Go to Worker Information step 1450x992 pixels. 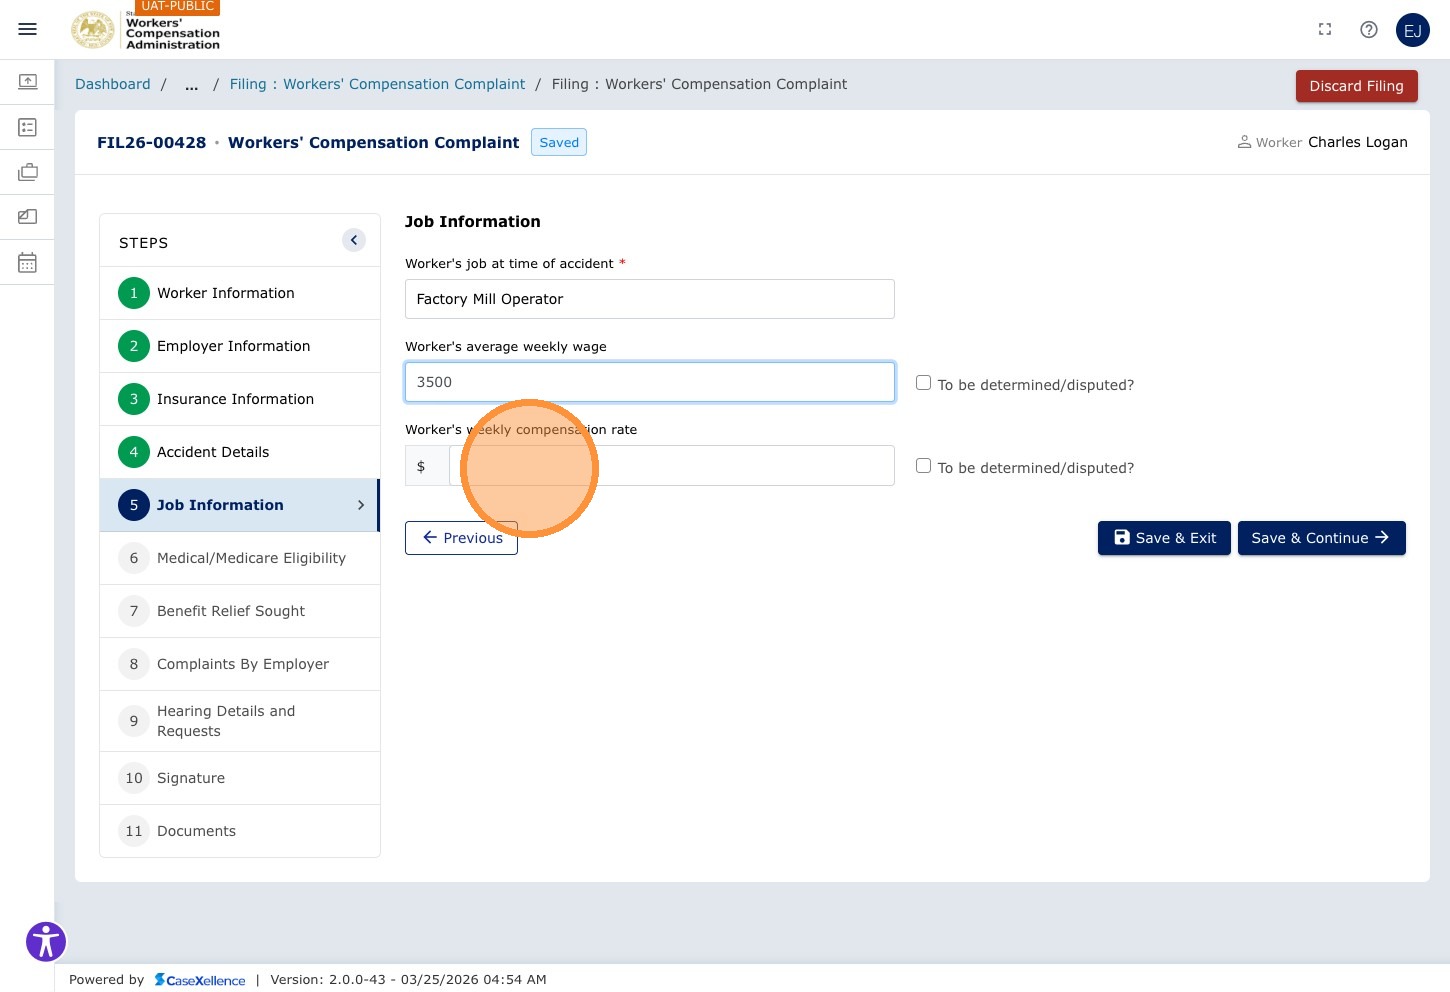tap(240, 293)
